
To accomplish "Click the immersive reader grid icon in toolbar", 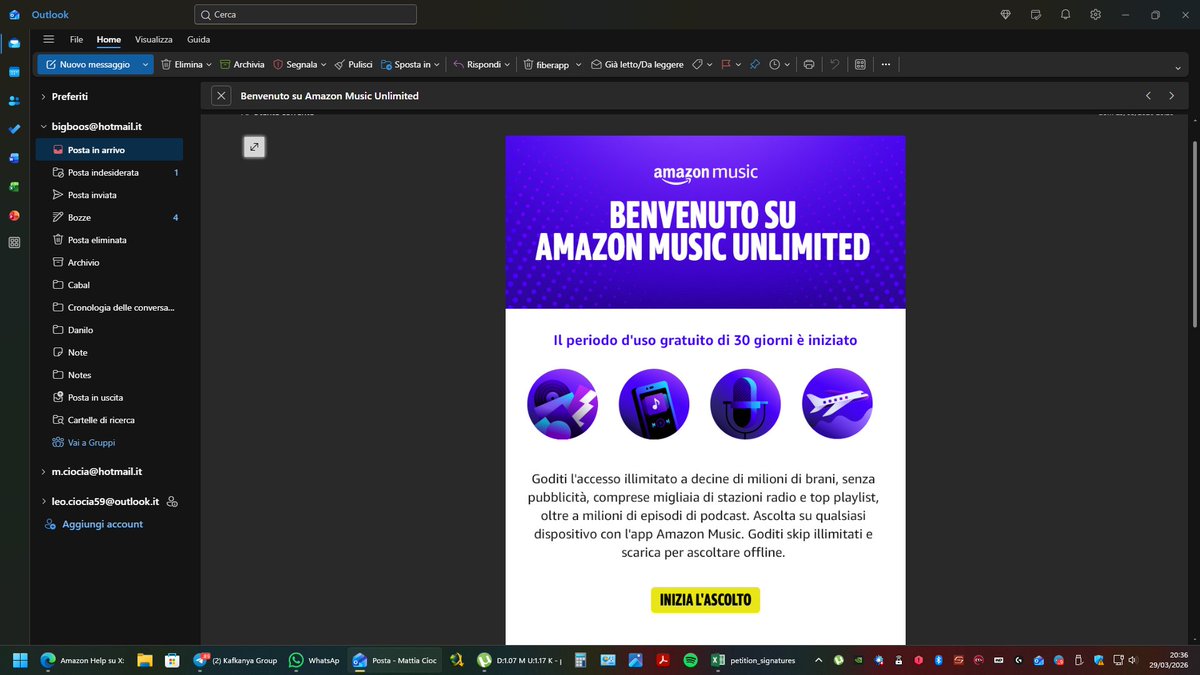I will coord(860,64).
